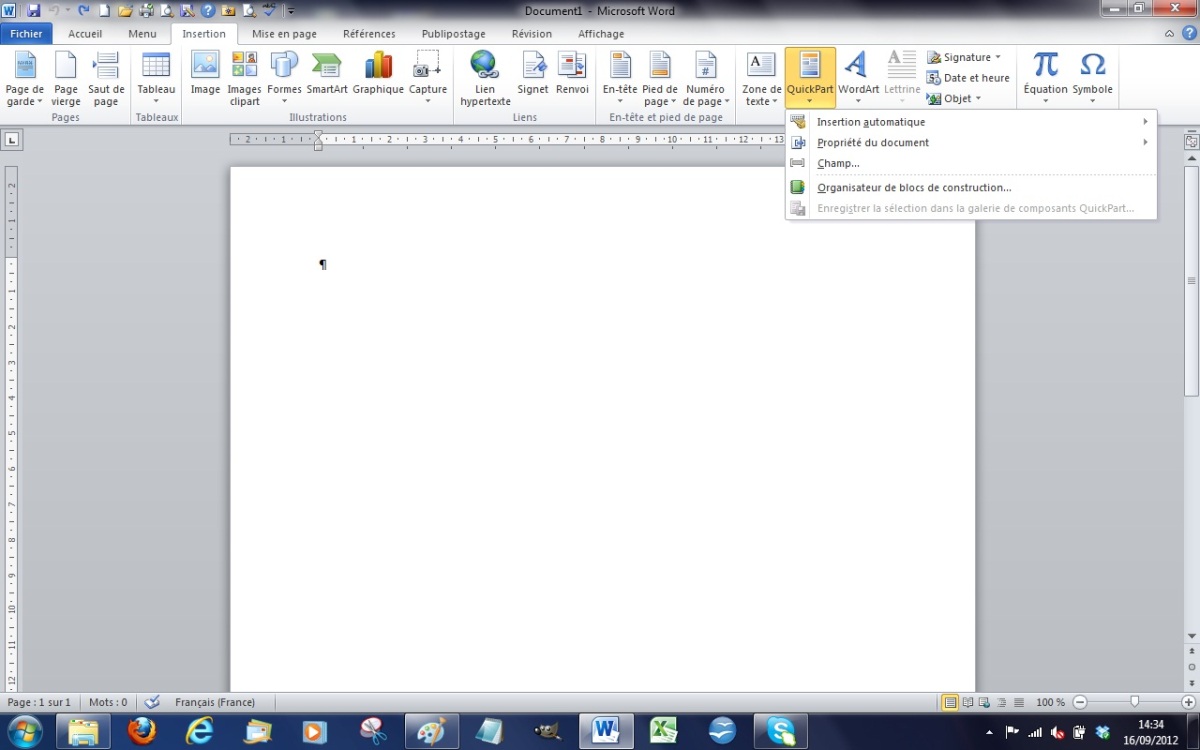Screen dimensions: 1200x750
Task: Change language via Français (France)
Action: pyautogui.click(x=215, y=703)
